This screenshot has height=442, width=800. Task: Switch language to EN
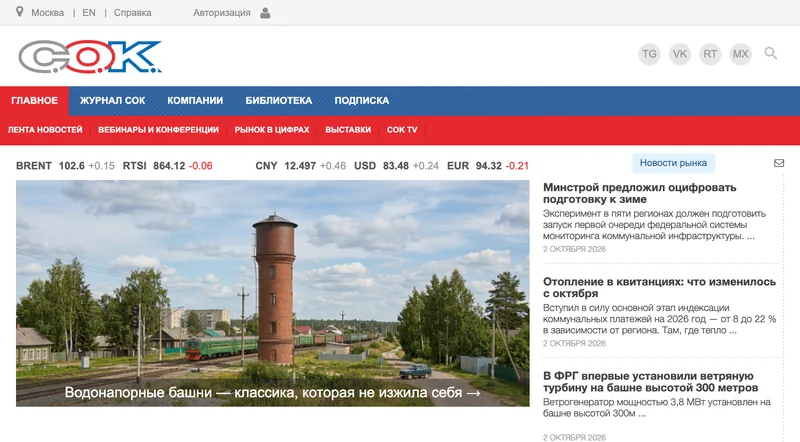(x=89, y=13)
